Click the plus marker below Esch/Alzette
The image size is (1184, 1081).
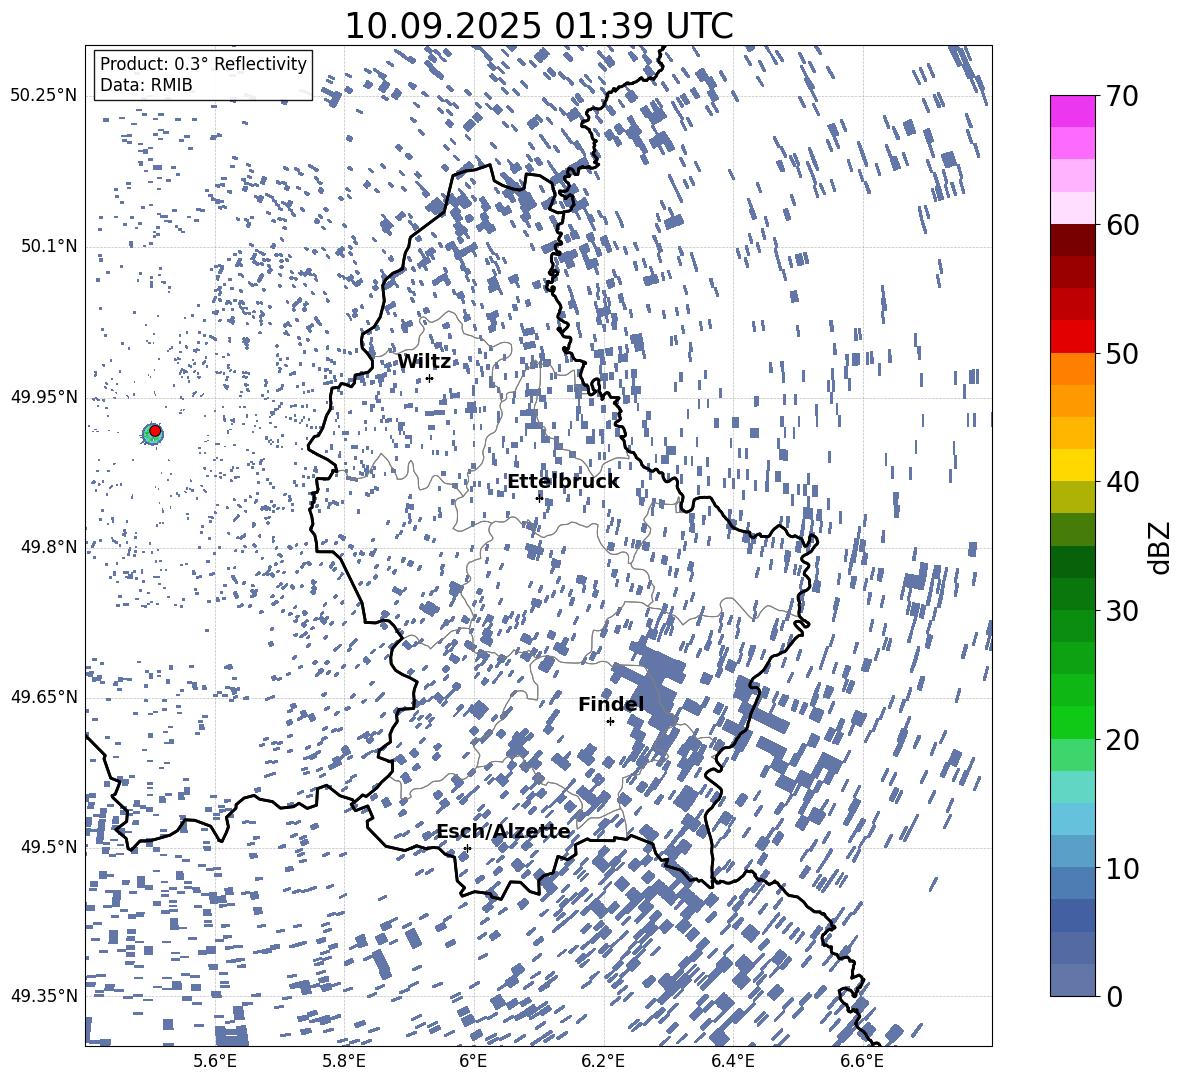(x=467, y=848)
